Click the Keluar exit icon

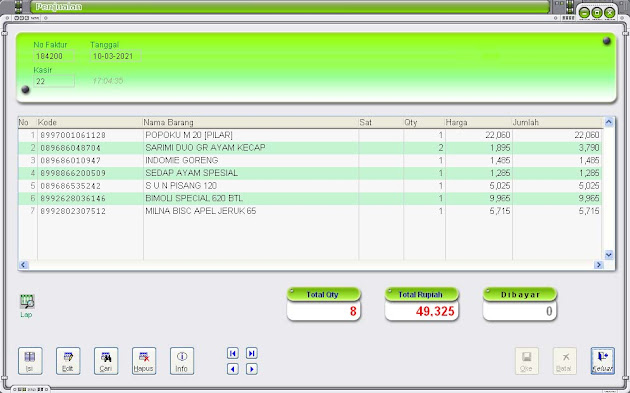point(602,360)
